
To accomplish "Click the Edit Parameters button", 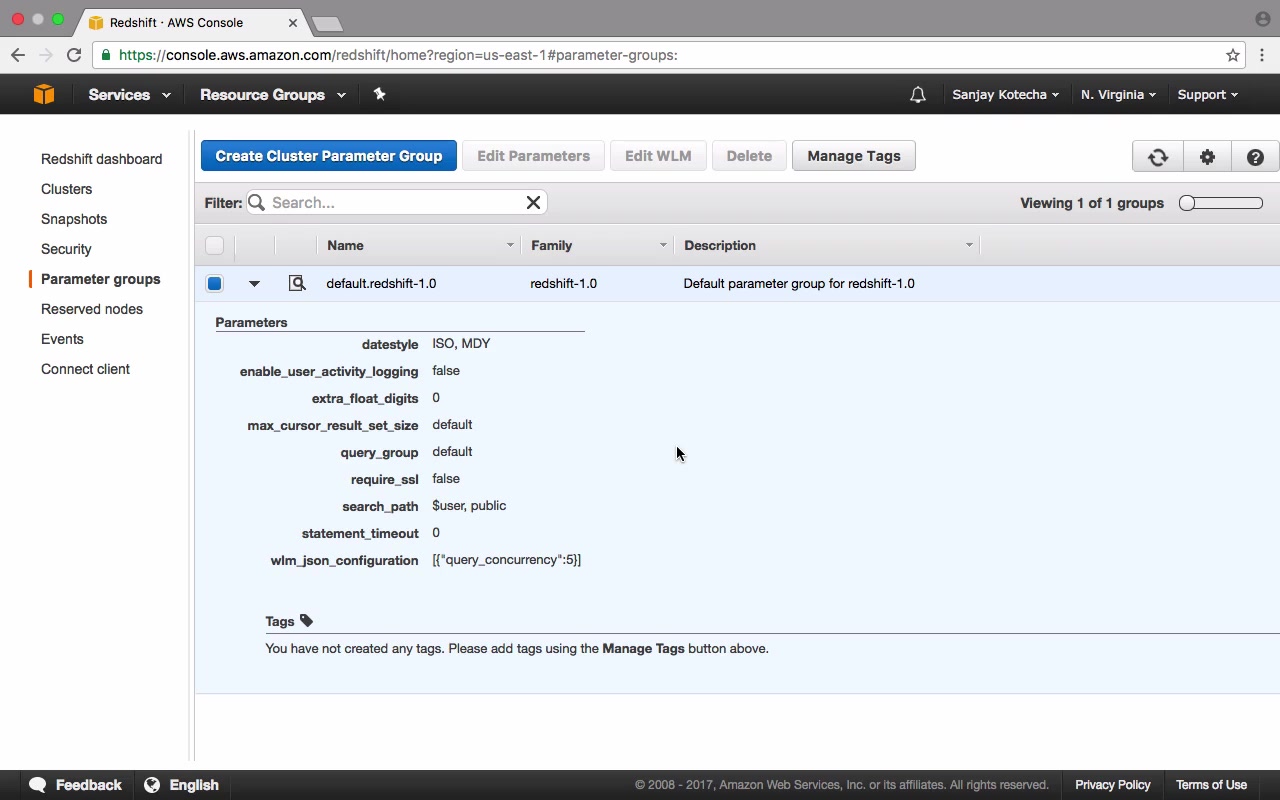I will pyautogui.click(x=534, y=156).
